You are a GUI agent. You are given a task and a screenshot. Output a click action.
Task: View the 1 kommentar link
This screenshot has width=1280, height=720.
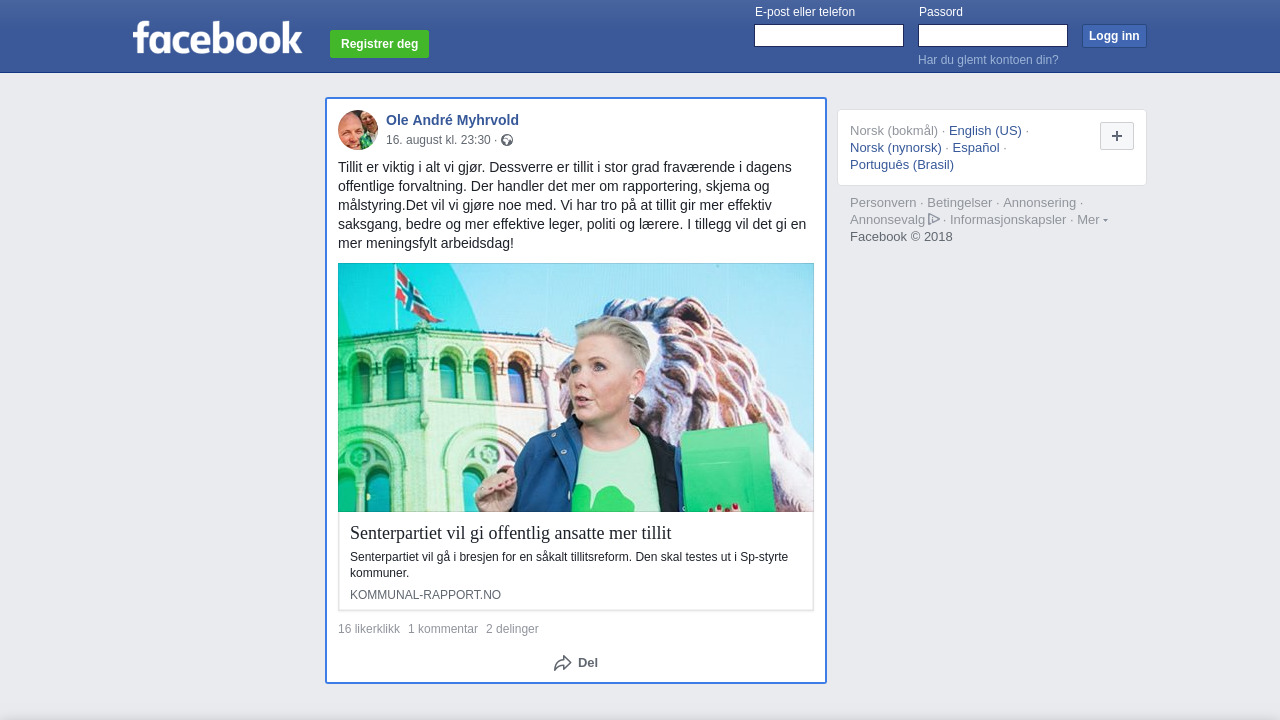coord(443,629)
